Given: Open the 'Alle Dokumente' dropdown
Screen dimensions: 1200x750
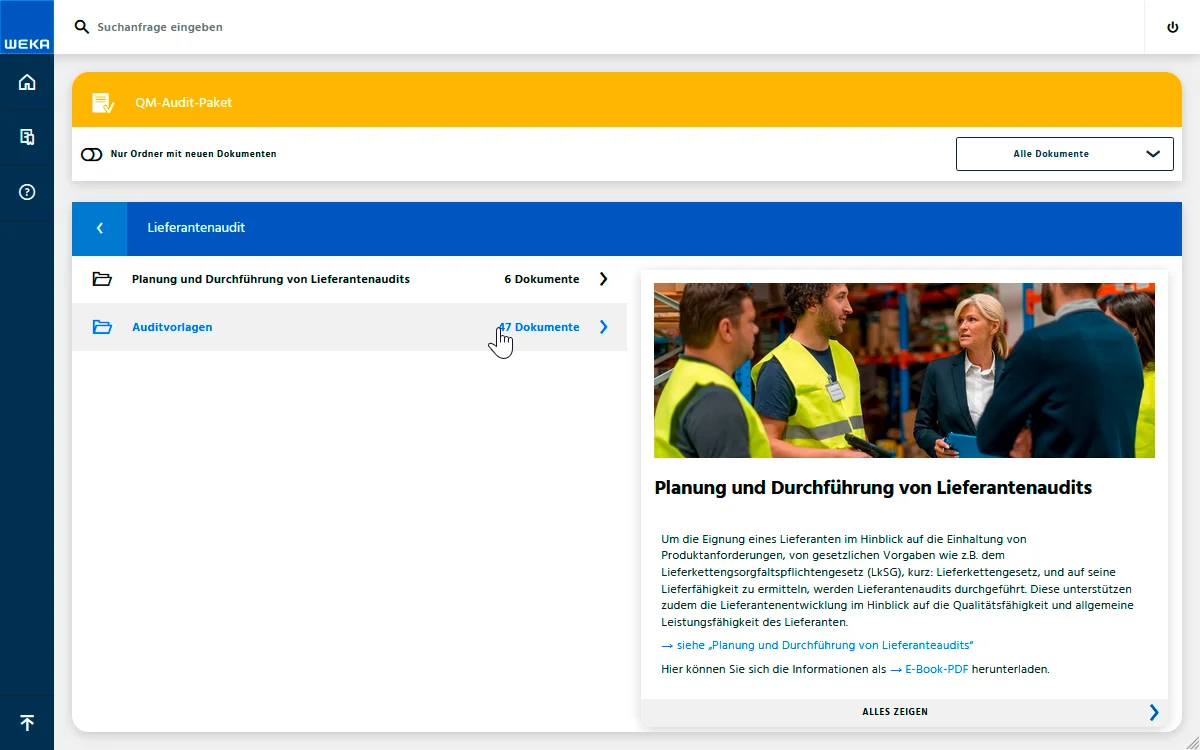Looking at the screenshot, I should pos(1064,154).
